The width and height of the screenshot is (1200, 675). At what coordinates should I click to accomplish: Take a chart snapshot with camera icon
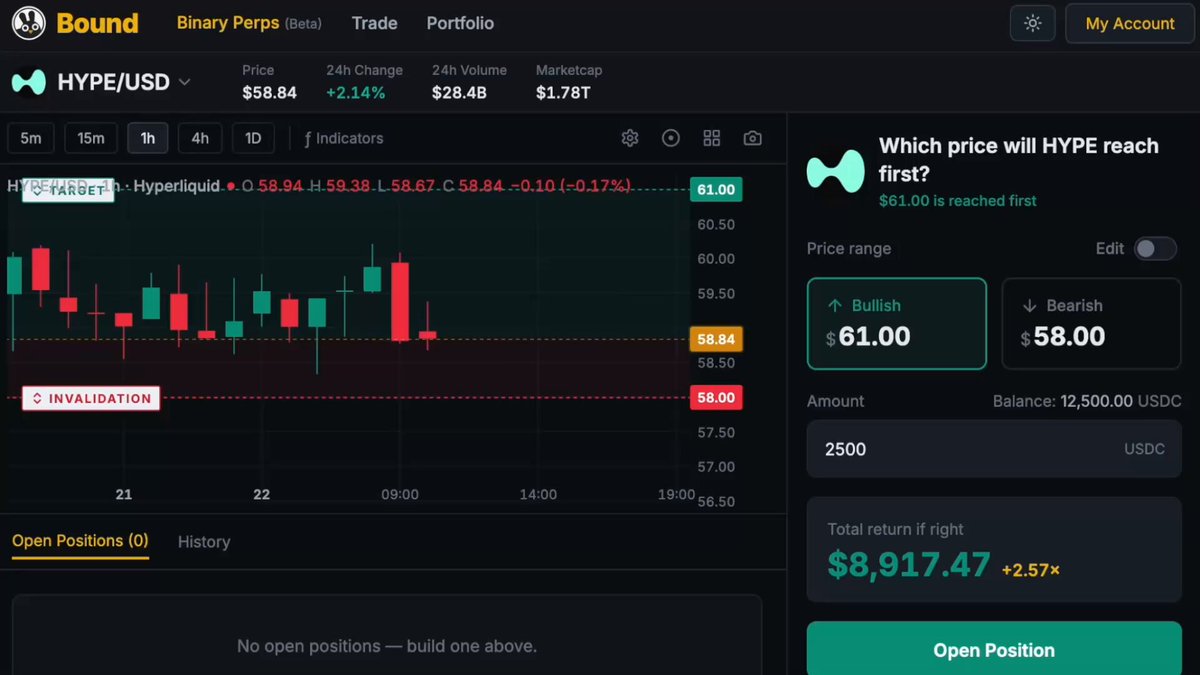752,138
